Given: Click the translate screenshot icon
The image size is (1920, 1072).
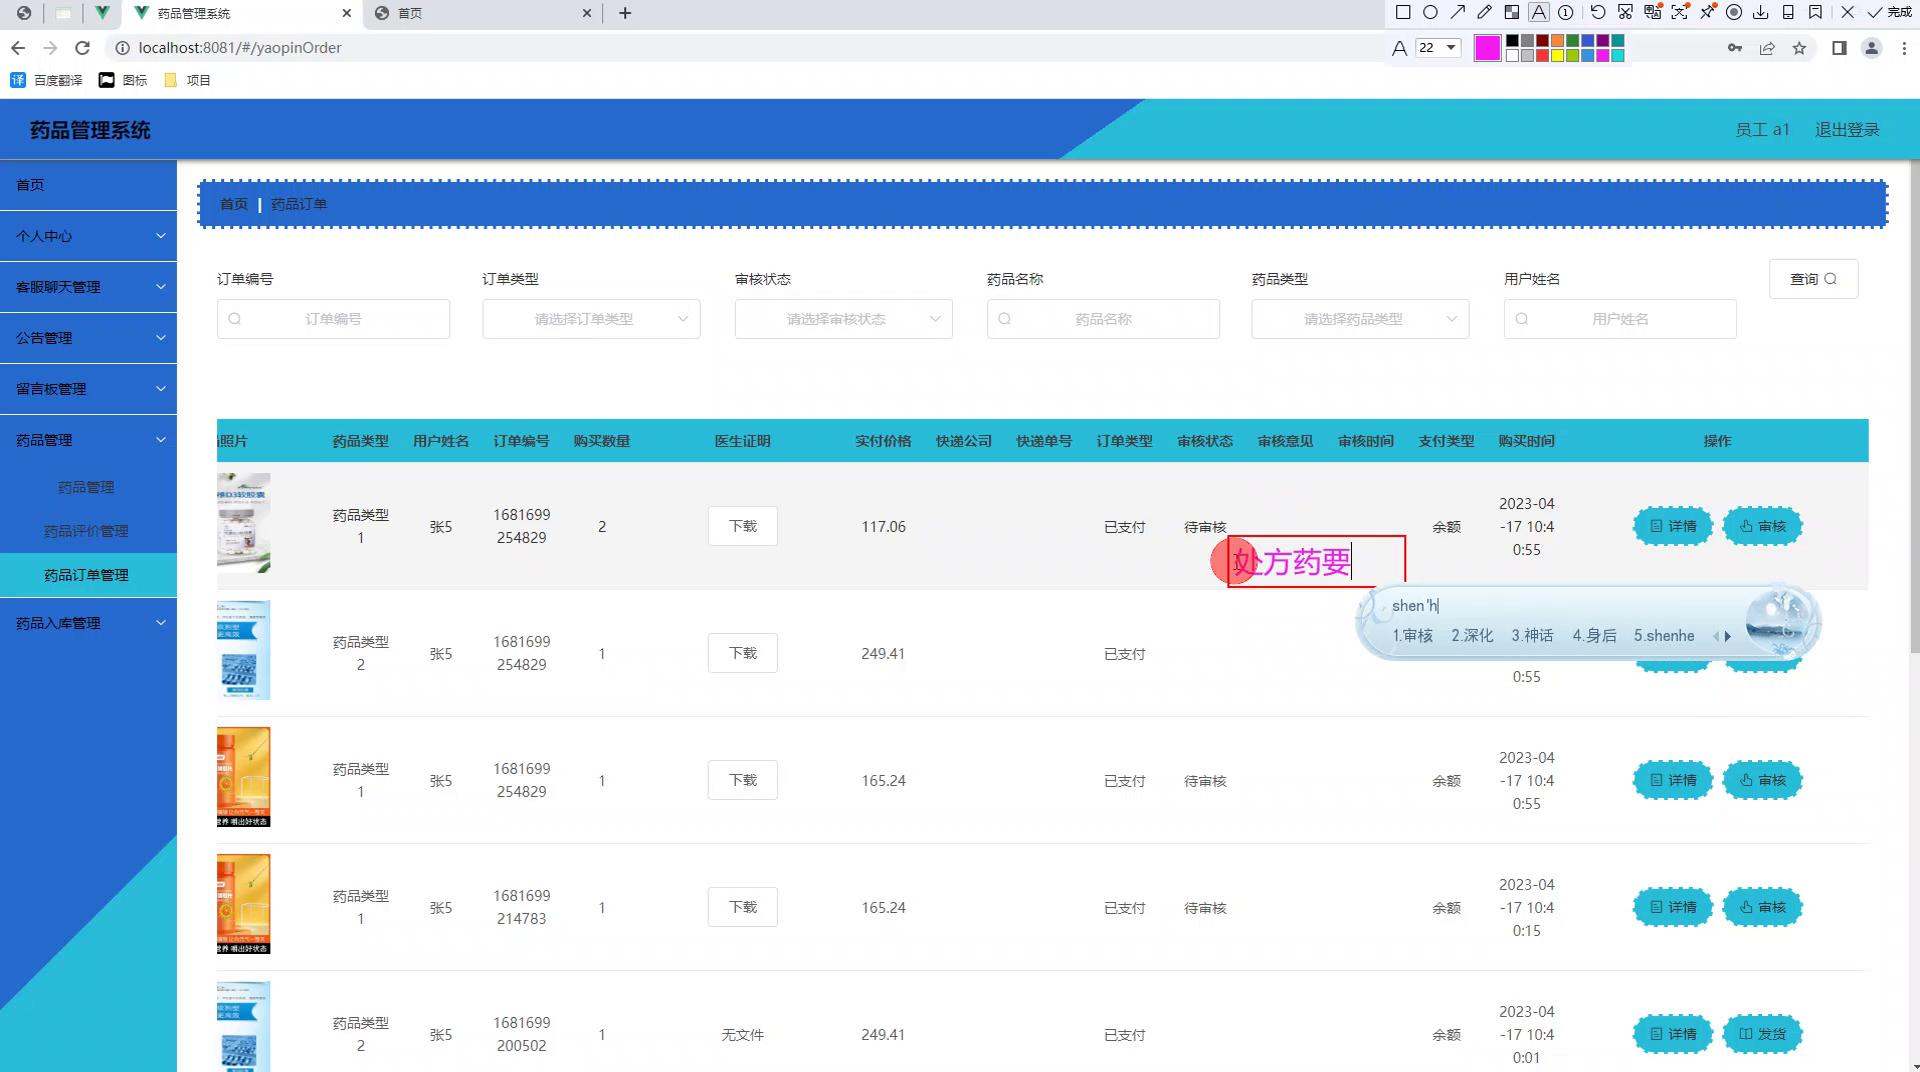Looking at the screenshot, I should (x=1652, y=13).
